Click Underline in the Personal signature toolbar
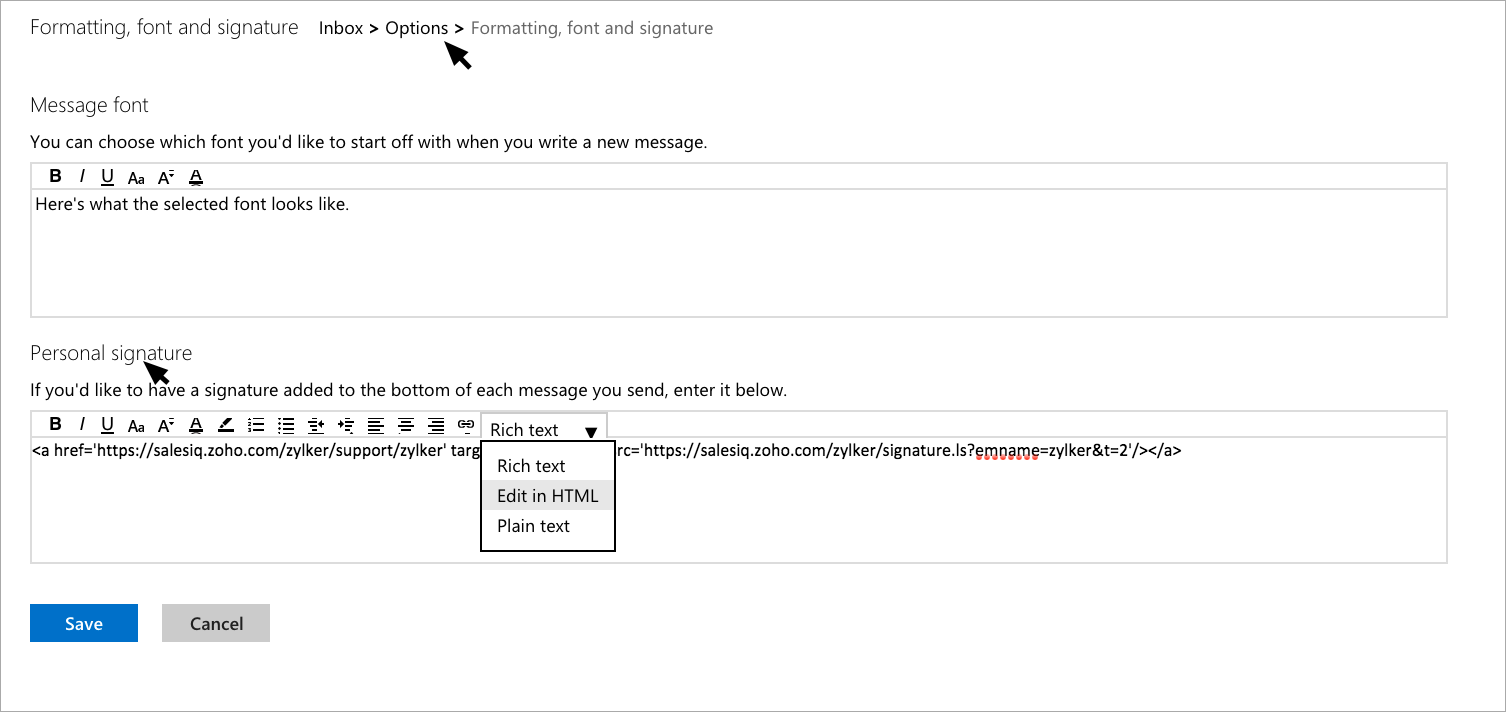 pos(108,424)
